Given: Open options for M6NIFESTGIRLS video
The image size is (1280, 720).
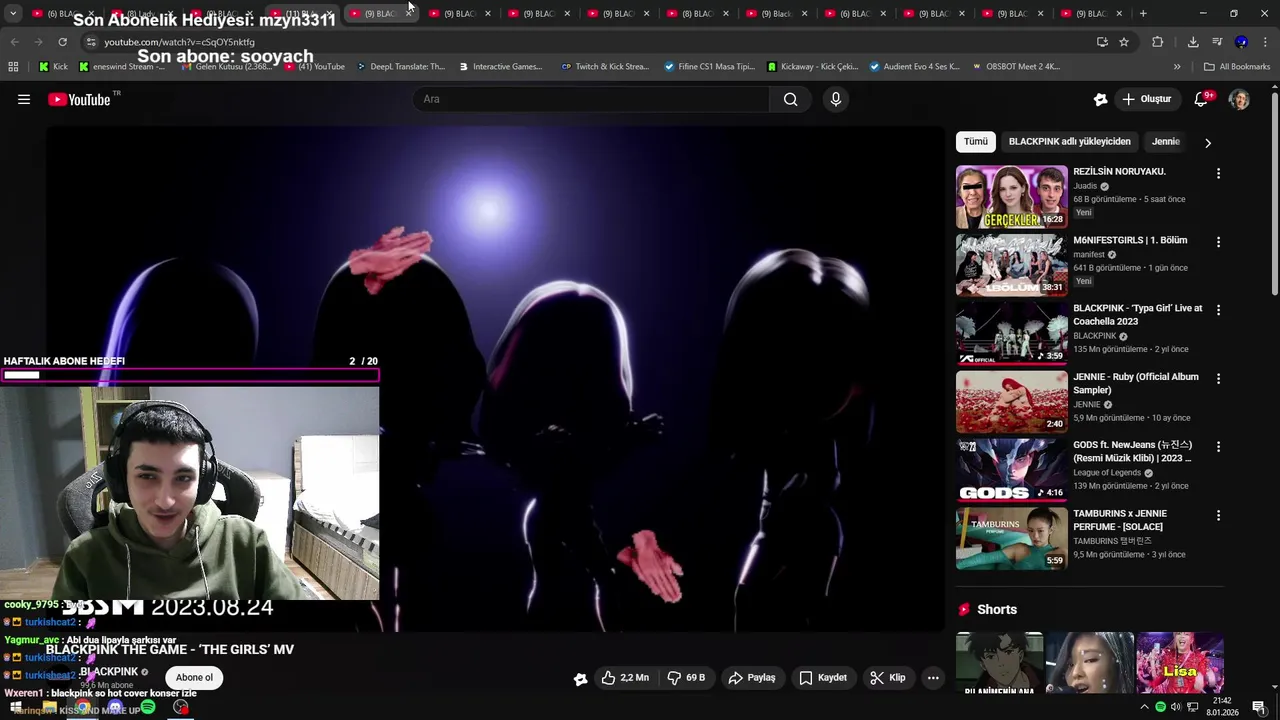Looking at the screenshot, I should tap(1218, 242).
